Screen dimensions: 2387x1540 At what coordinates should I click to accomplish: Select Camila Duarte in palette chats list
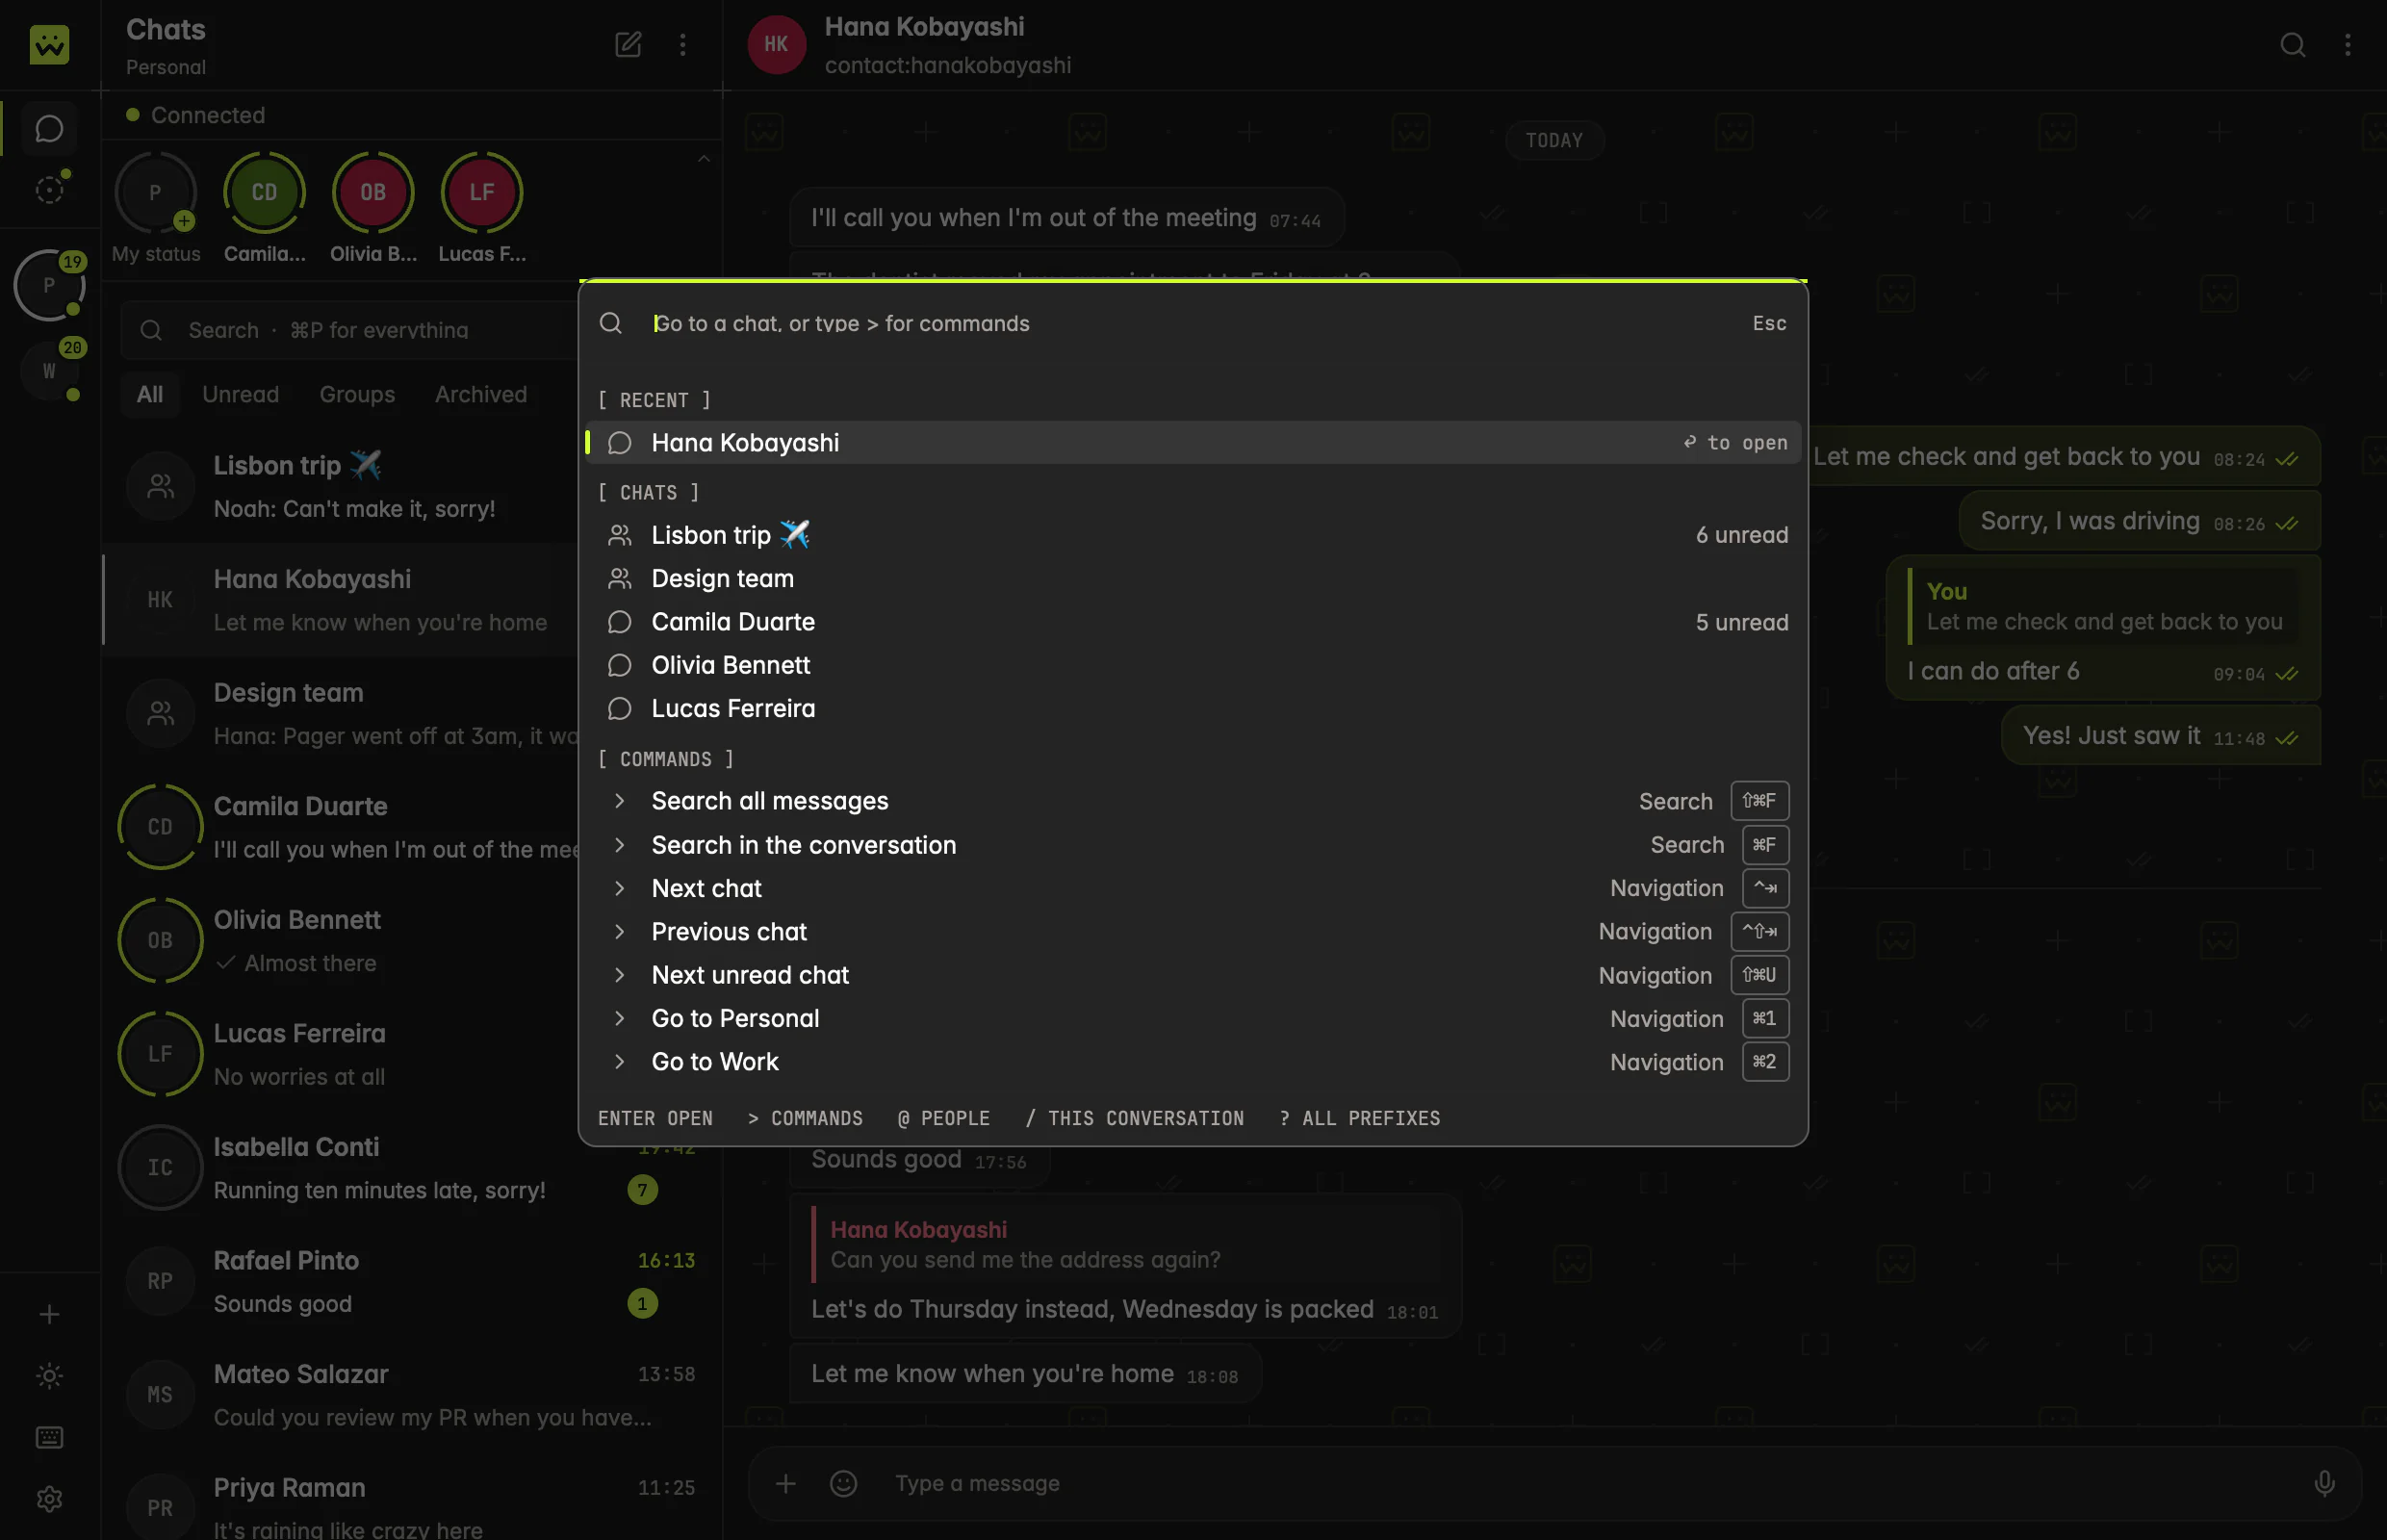(x=1192, y=622)
